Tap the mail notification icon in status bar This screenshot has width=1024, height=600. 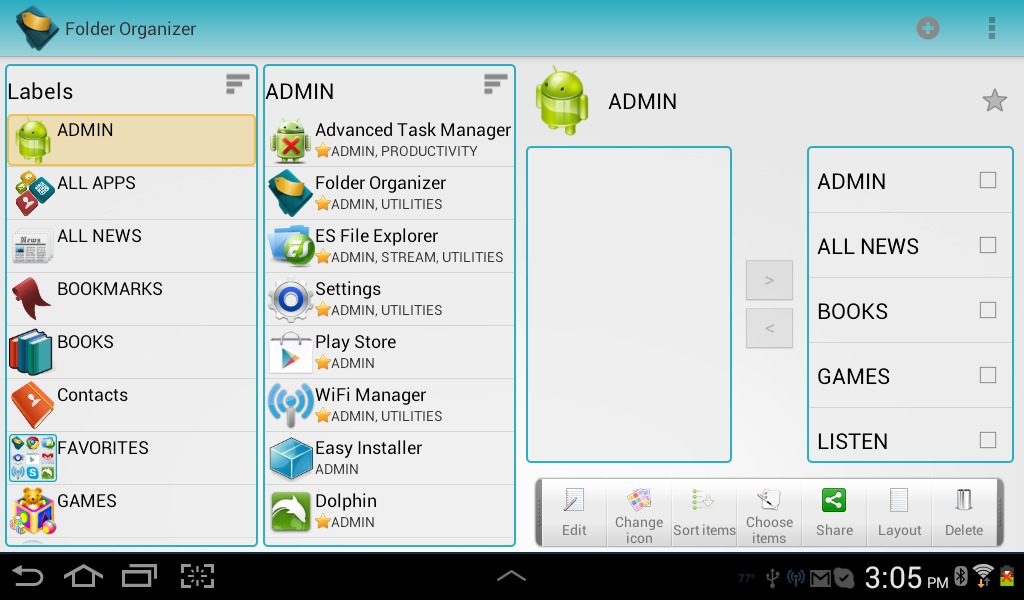[820, 578]
